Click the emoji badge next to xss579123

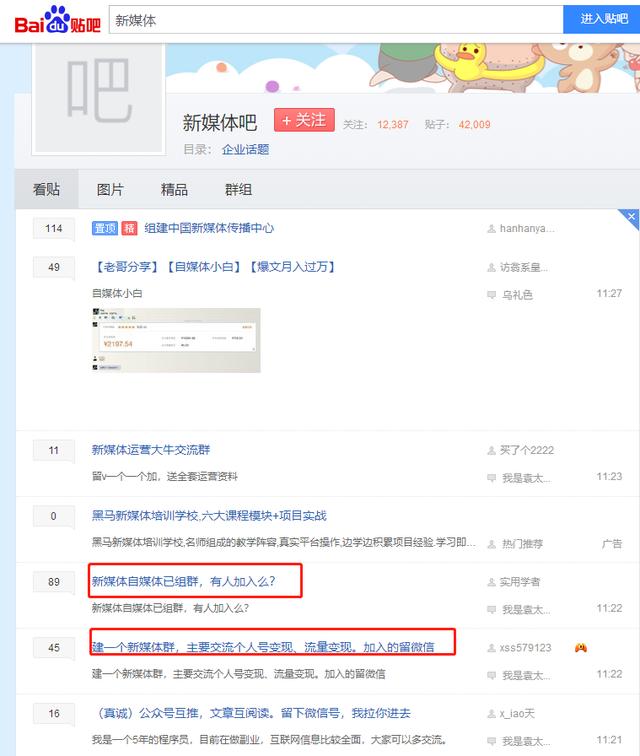click(x=581, y=648)
